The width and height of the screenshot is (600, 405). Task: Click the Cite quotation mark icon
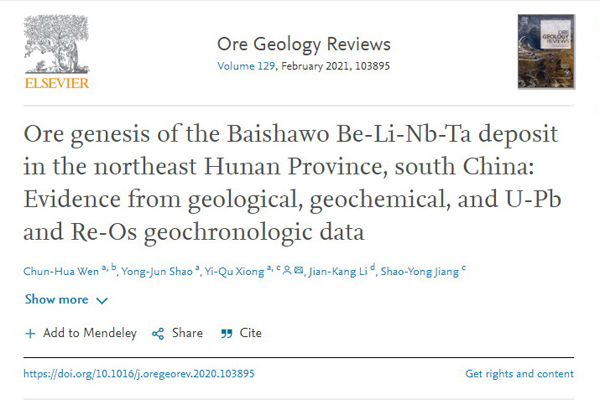click(x=226, y=333)
